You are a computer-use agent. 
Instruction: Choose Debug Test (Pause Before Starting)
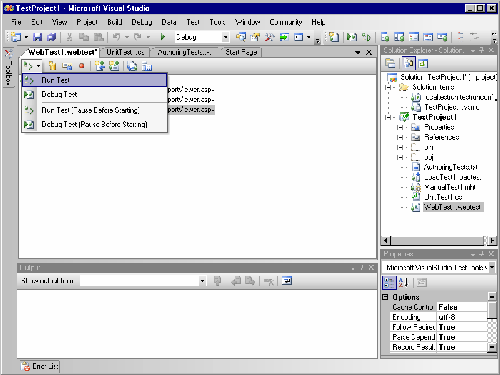coord(94,124)
